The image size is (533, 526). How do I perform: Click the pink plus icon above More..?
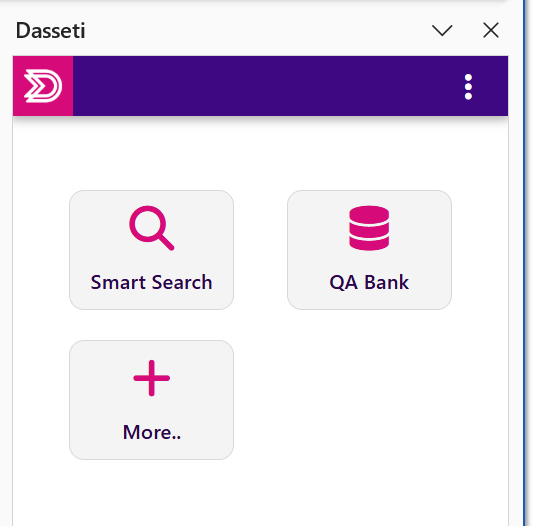click(152, 378)
